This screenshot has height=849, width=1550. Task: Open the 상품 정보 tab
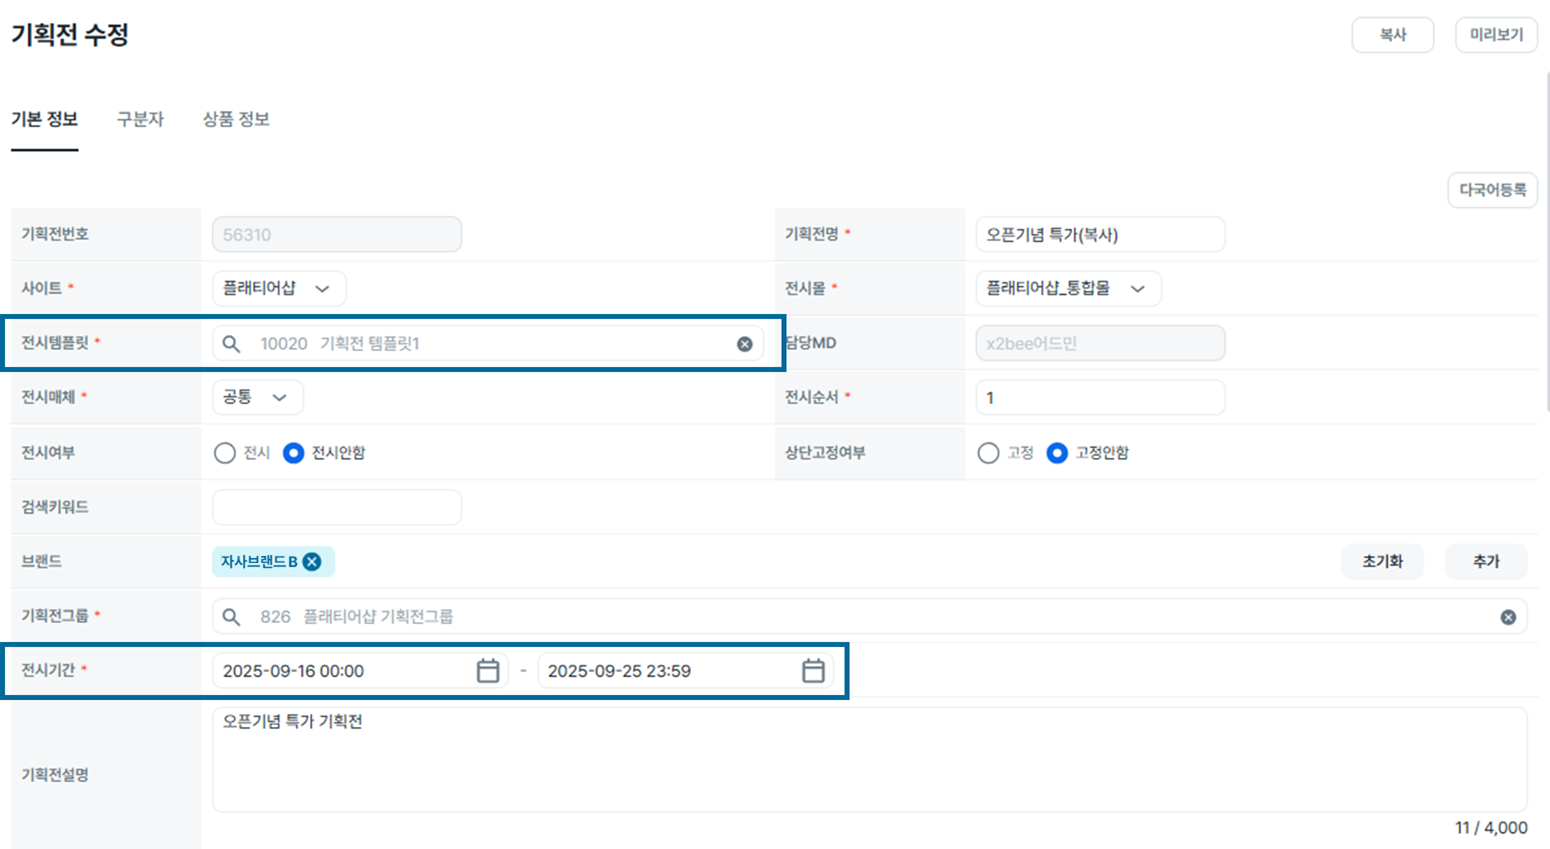(236, 119)
